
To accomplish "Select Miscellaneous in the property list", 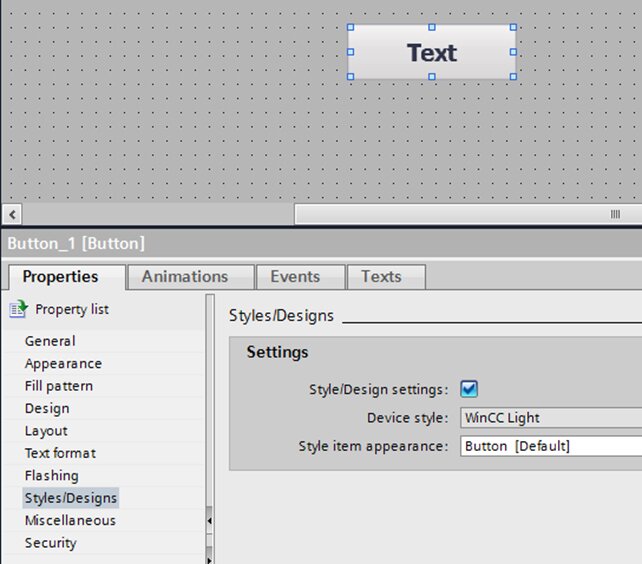I will point(70,520).
